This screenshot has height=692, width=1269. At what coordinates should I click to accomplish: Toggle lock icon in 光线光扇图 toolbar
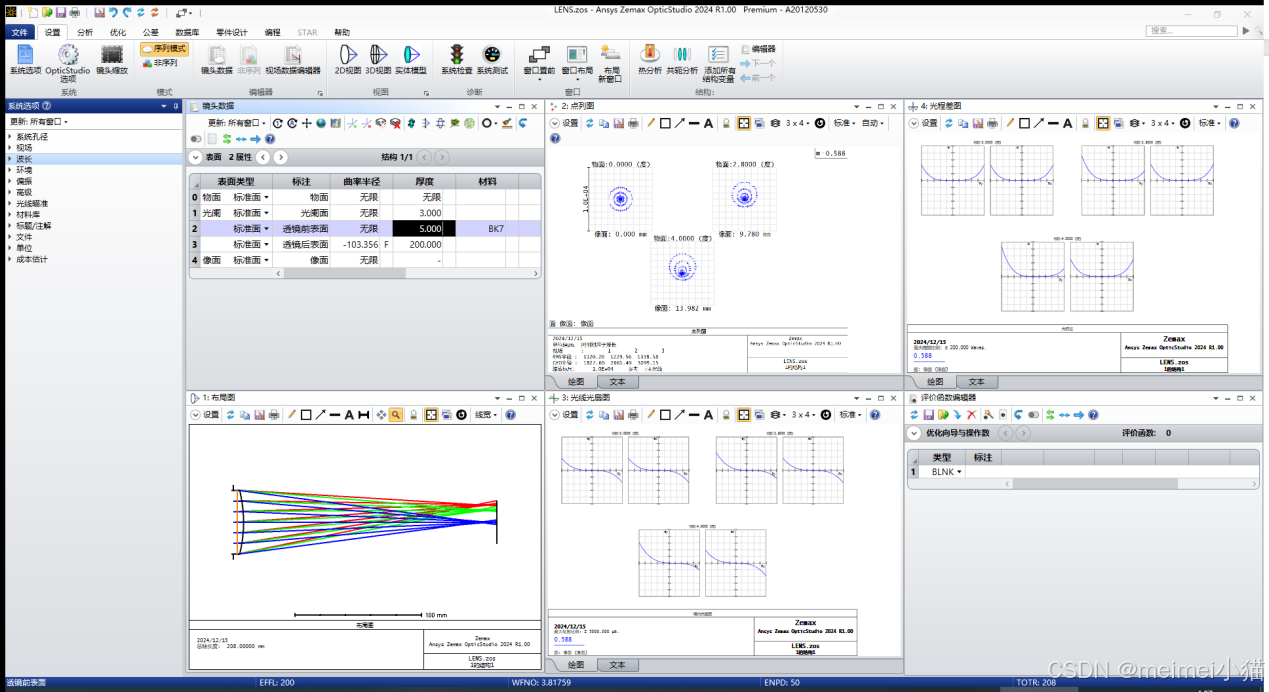tap(726, 414)
